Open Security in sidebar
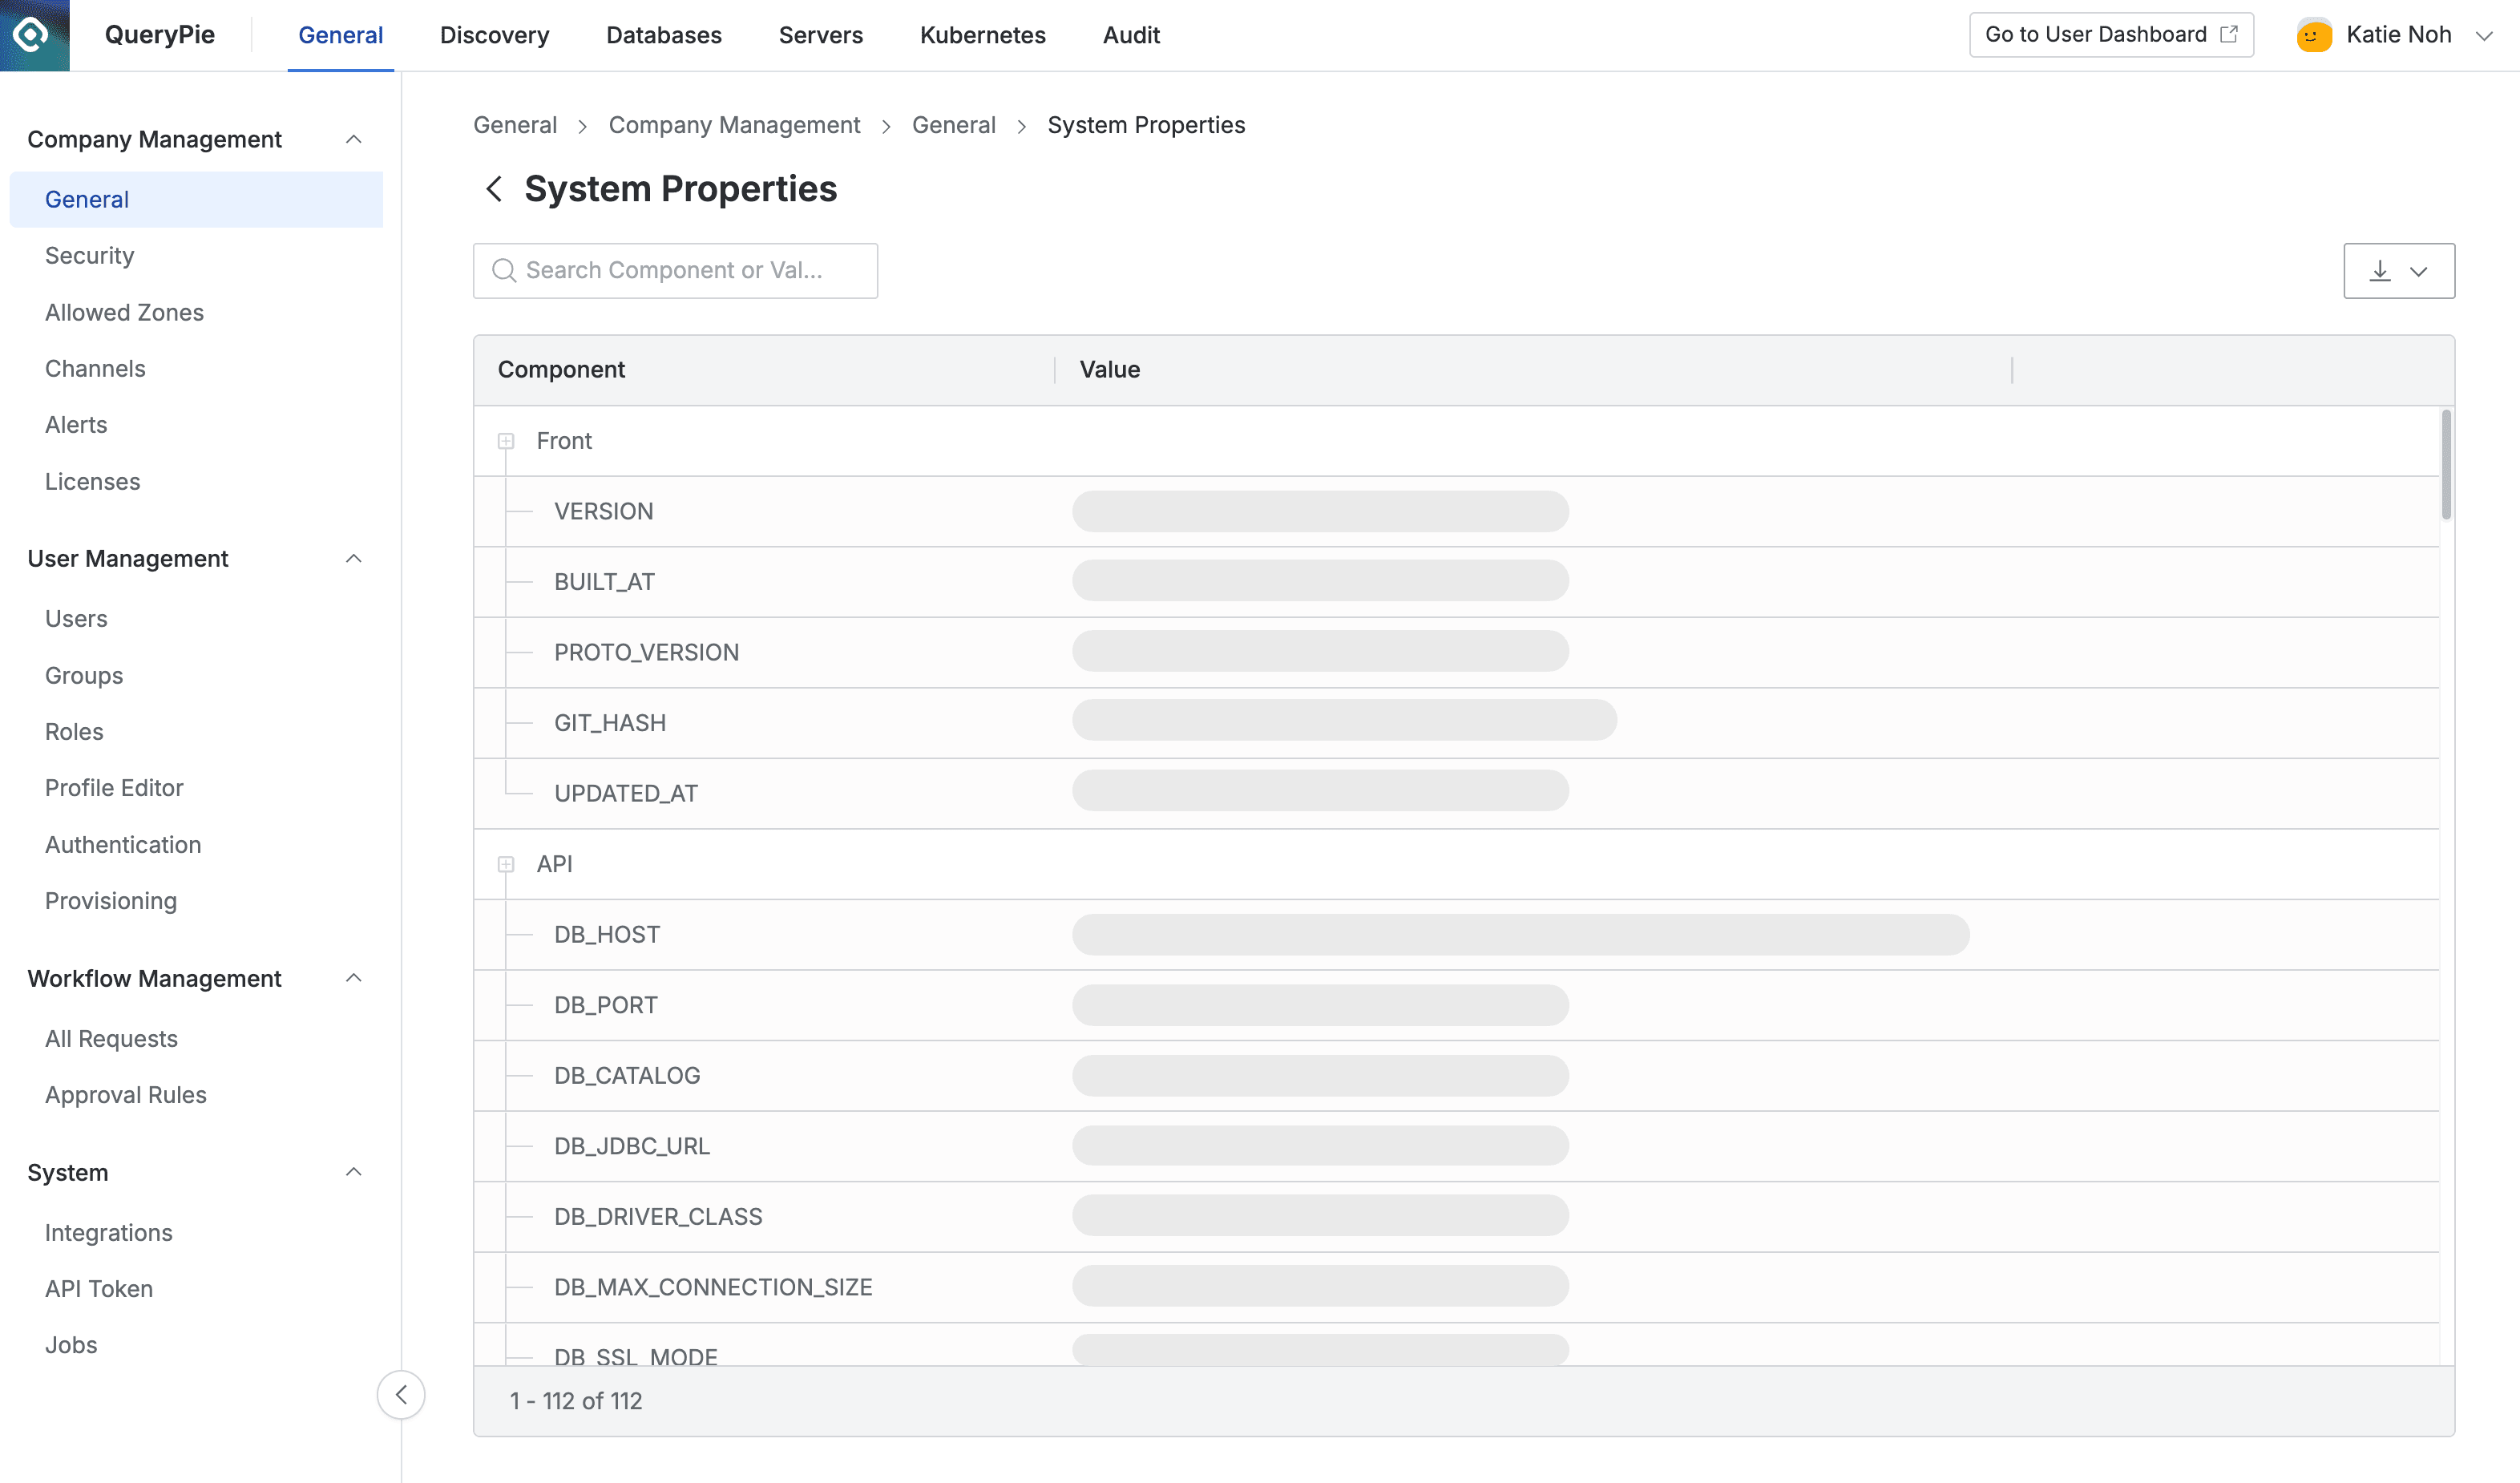The height and width of the screenshot is (1483, 2520). 89,256
